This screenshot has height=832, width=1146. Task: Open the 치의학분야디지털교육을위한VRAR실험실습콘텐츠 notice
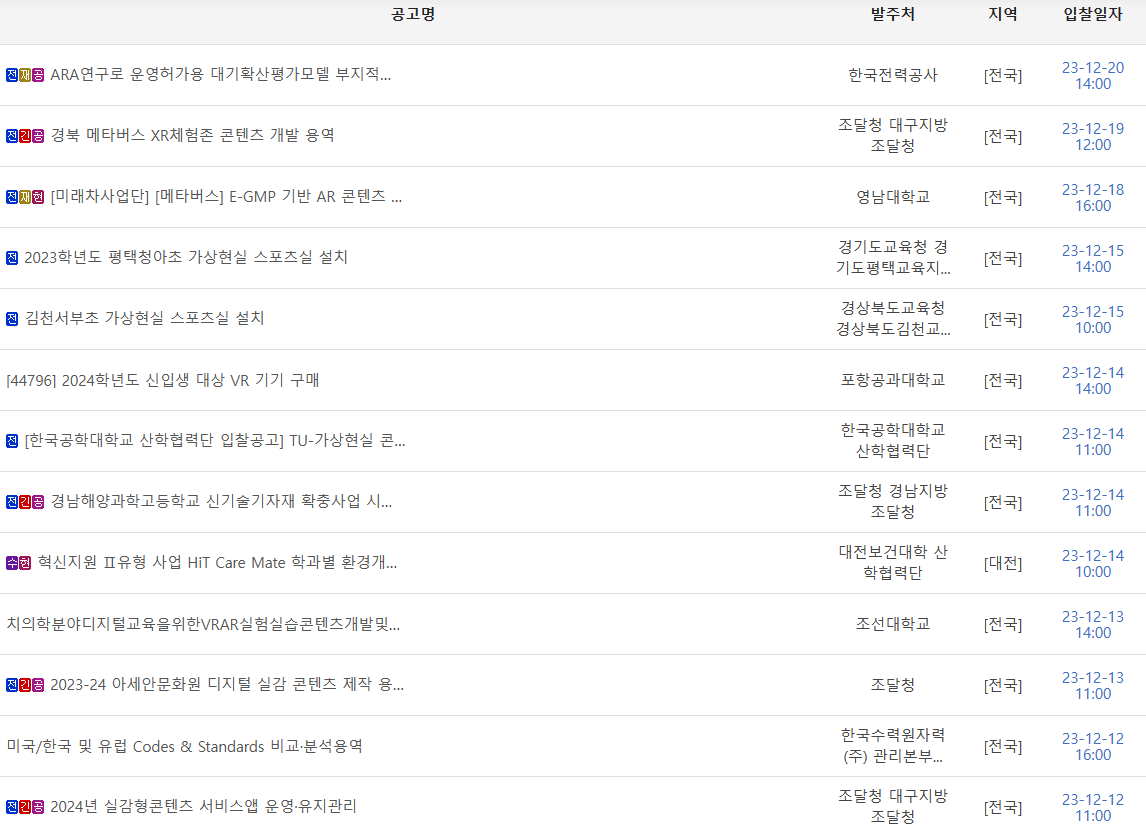pos(203,624)
